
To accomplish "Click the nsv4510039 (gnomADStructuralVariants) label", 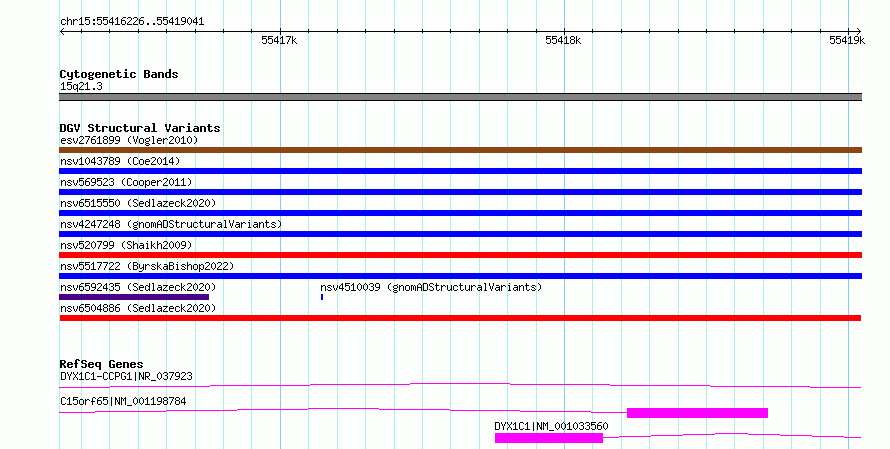I will pos(431,287).
